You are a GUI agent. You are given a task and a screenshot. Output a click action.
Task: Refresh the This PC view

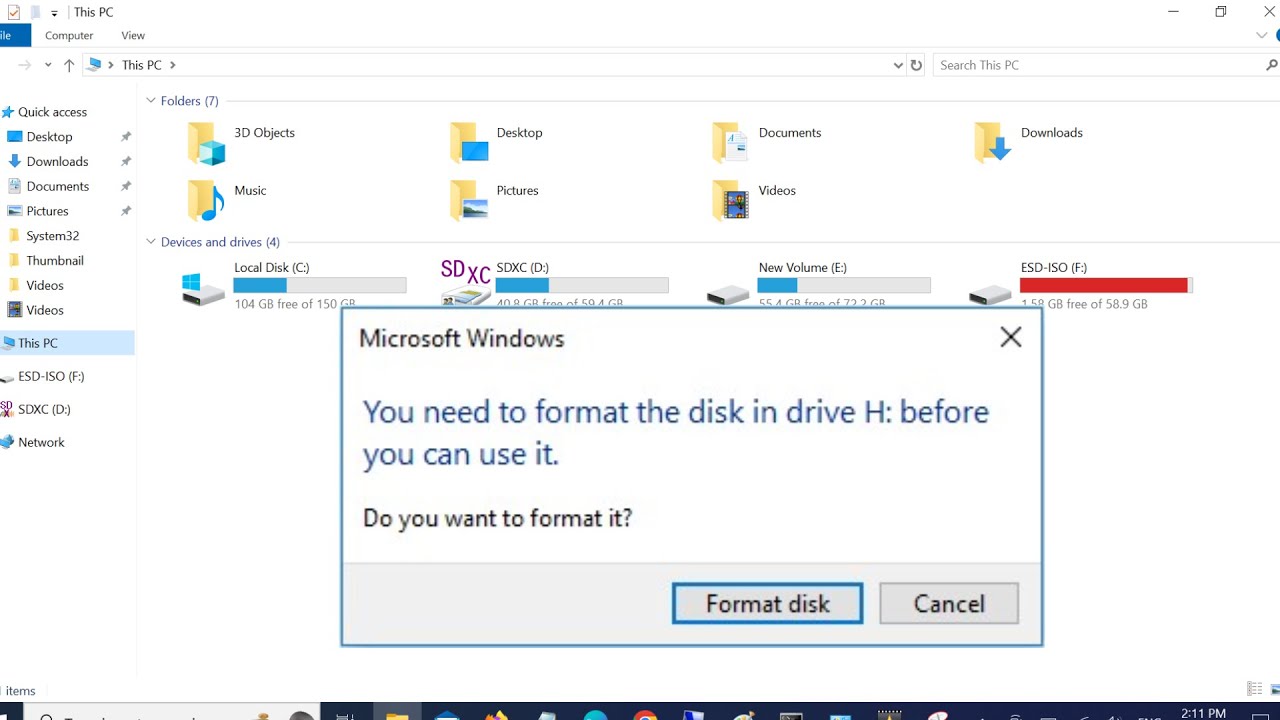(916, 65)
